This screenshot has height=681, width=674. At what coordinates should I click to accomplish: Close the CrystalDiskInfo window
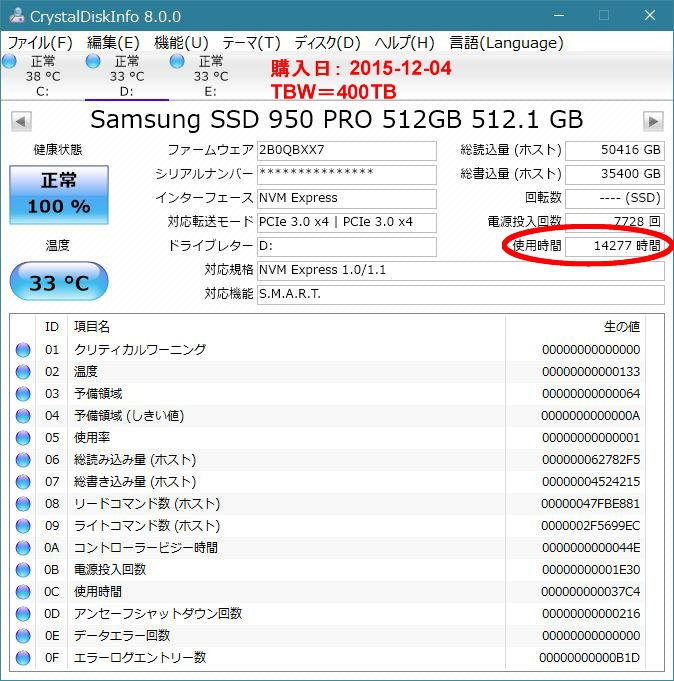[650, 16]
